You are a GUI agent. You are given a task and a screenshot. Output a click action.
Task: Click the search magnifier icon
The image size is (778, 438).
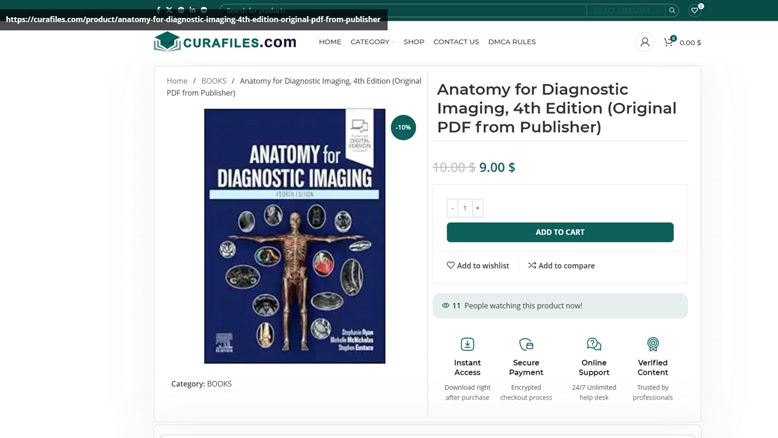(x=672, y=10)
